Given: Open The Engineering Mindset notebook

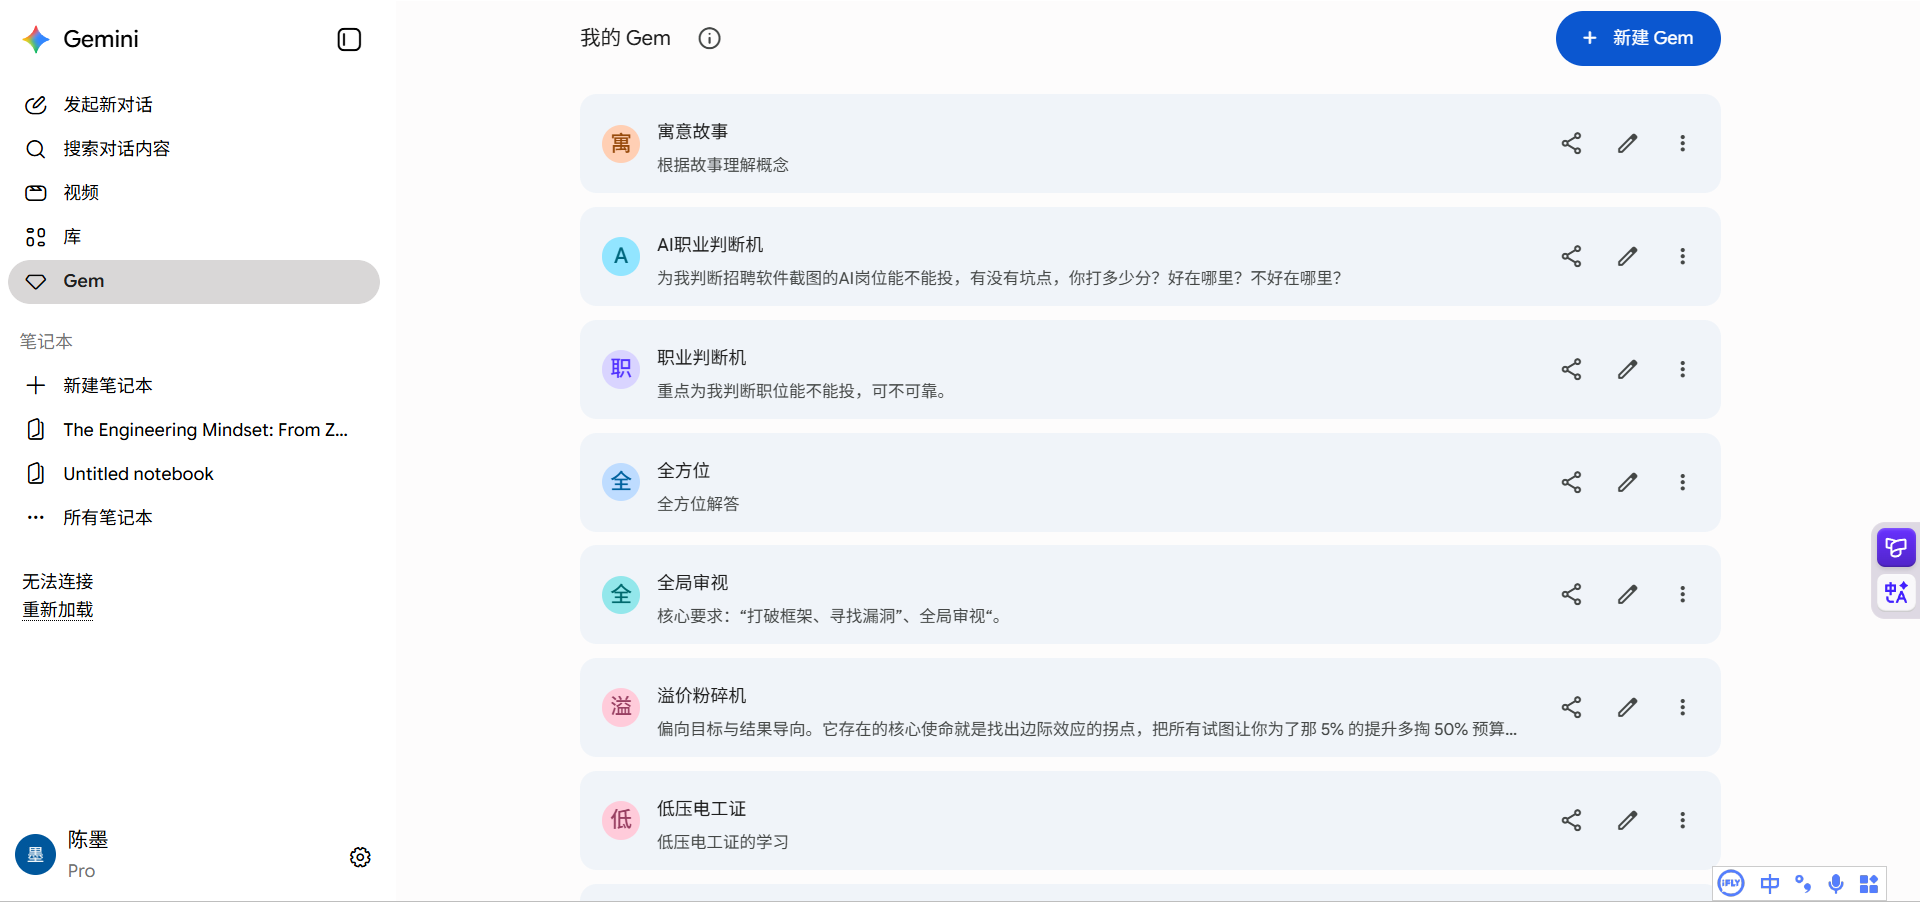Looking at the screenshot, I should point(193,430).
